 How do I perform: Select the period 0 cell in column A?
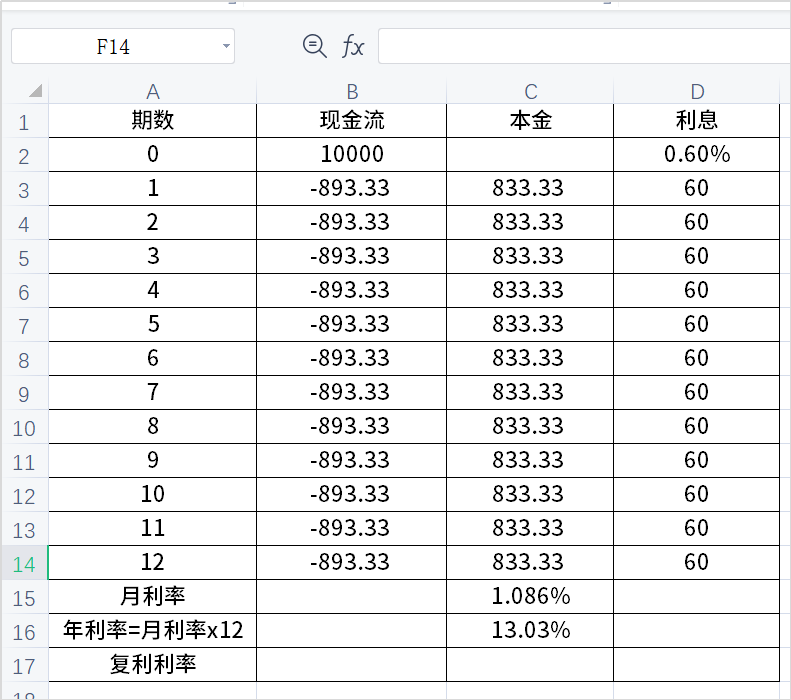coord(152,154)
